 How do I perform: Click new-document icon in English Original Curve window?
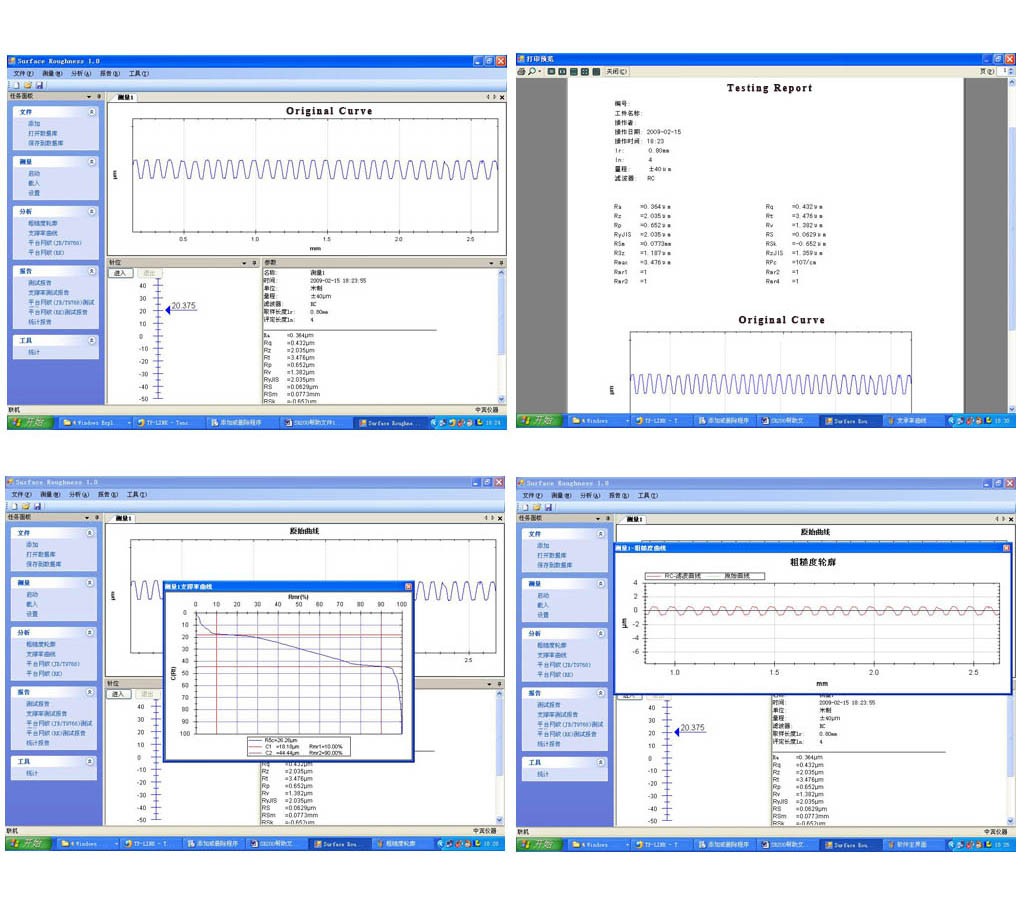(x=17, y=86)
